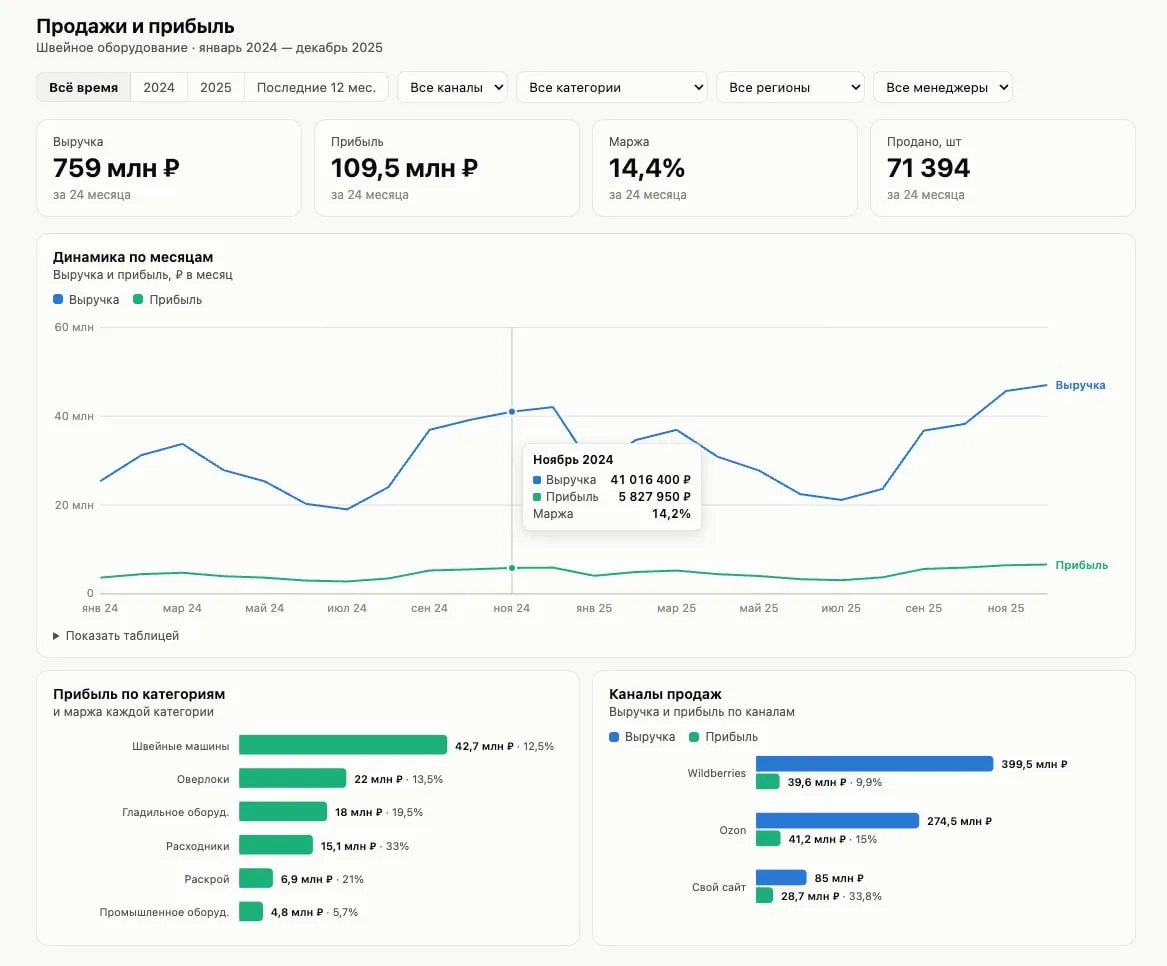Image resolution: width=1167 pixels, height=966 pixels.
Task: Open the "Все менеджеры" dropdown
Action: tap(942, 87)
